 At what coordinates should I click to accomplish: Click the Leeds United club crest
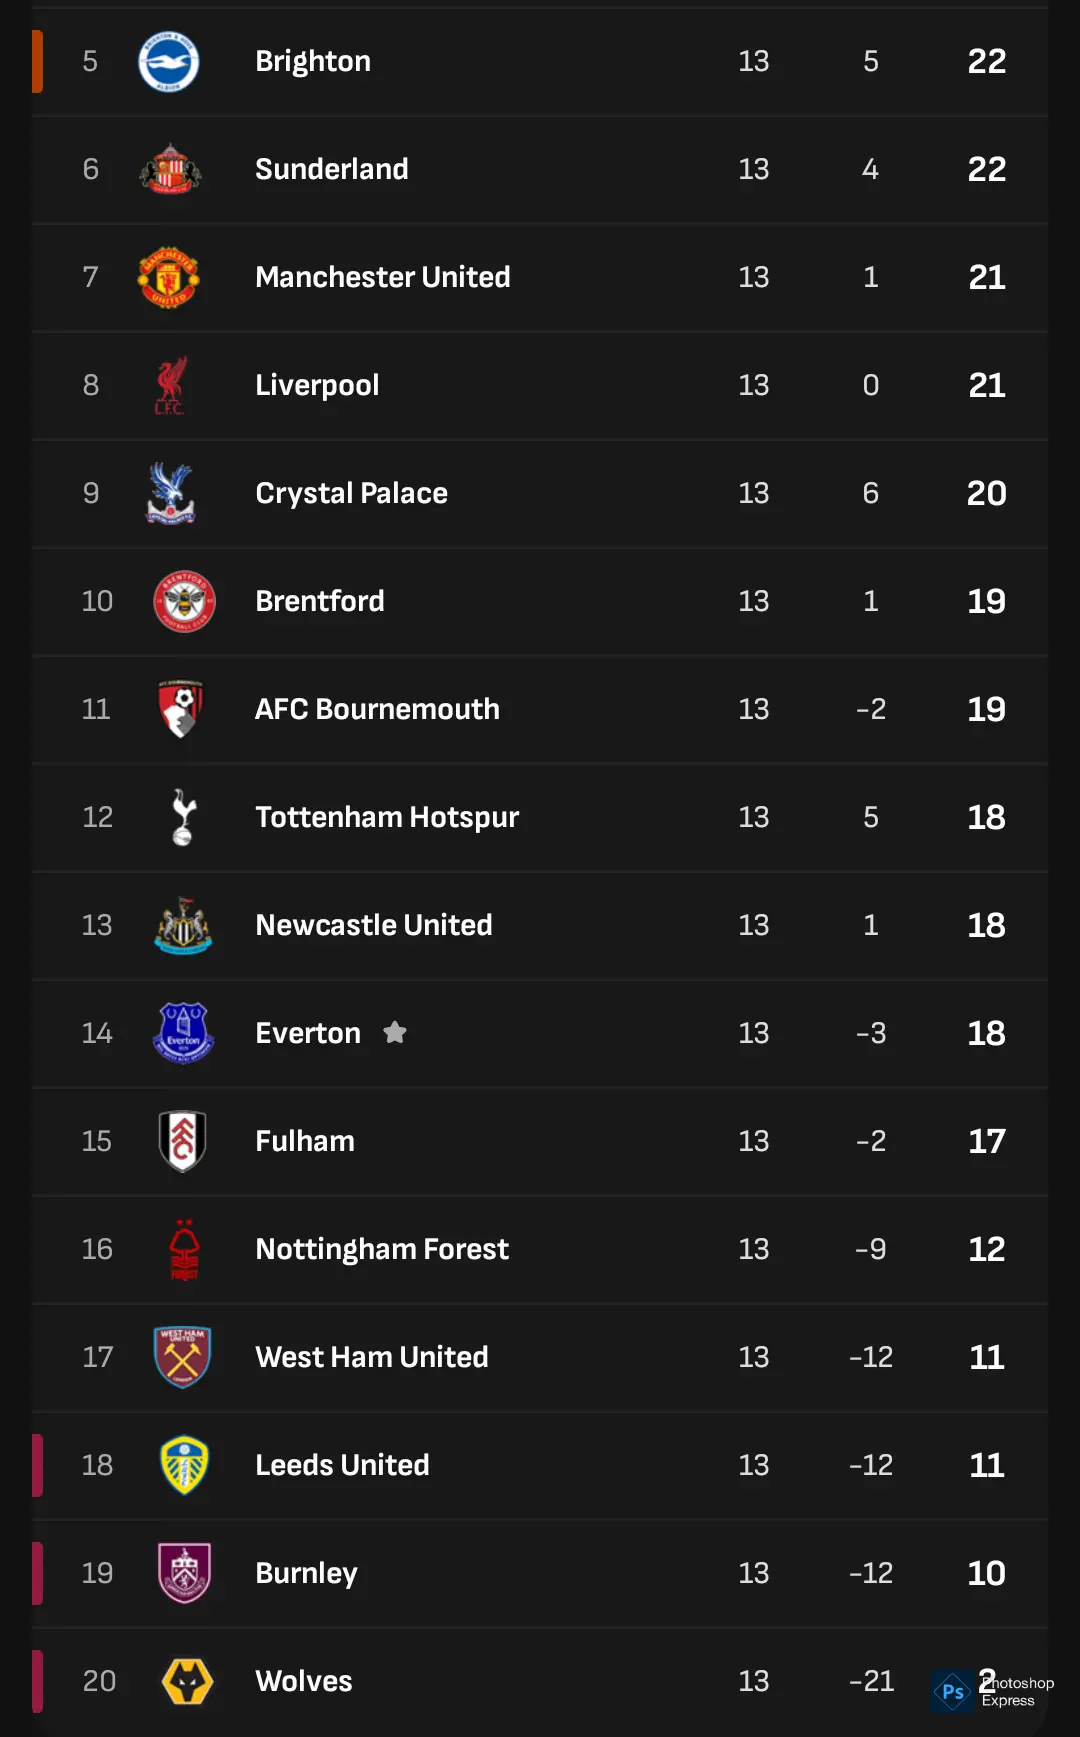tap(184, 1465)
